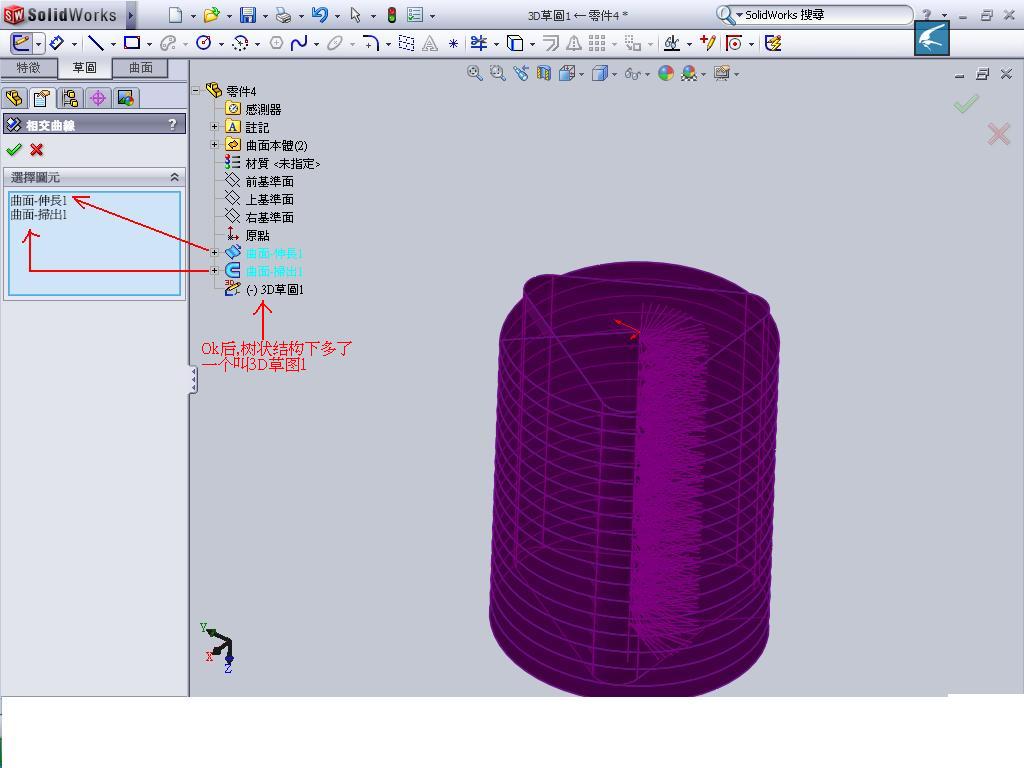Cancel the 相交曲線 with red X
1024x768 pixels.
(37, 150)
